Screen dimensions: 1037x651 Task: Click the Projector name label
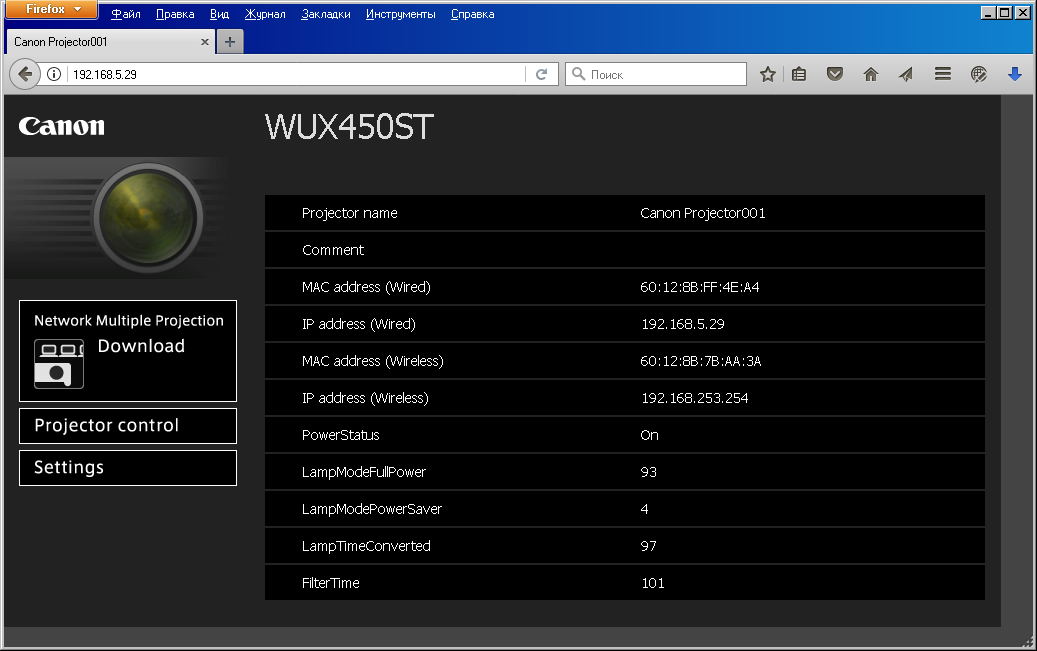pyautogui.click(x=349, y=213)
